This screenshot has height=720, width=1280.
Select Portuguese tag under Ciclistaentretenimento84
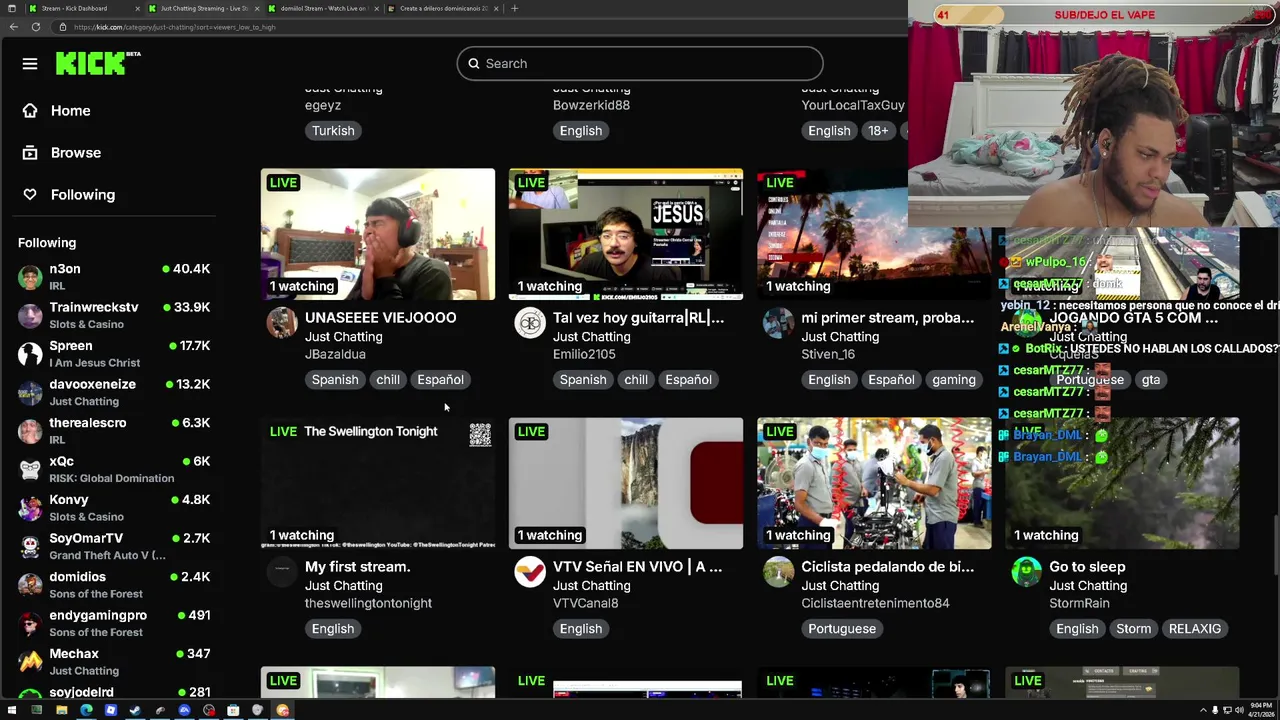842,629
